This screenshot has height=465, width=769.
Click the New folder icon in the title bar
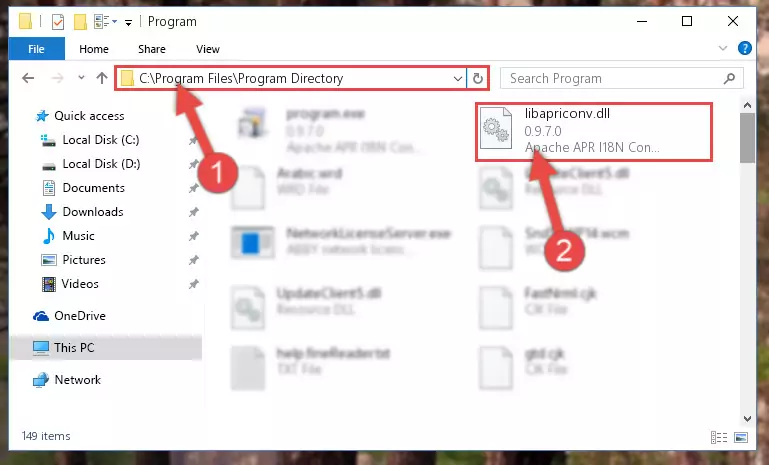[80, 22]
